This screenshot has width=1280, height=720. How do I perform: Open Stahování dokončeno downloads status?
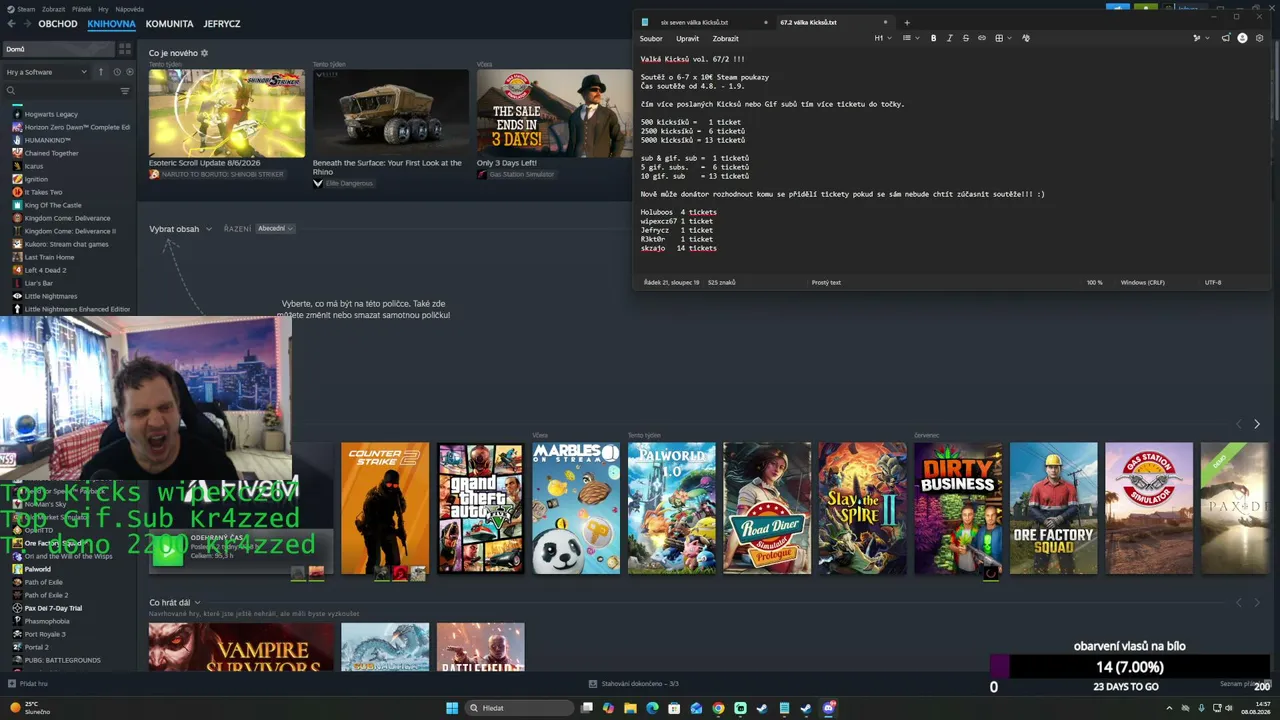[x=634, y=684]
